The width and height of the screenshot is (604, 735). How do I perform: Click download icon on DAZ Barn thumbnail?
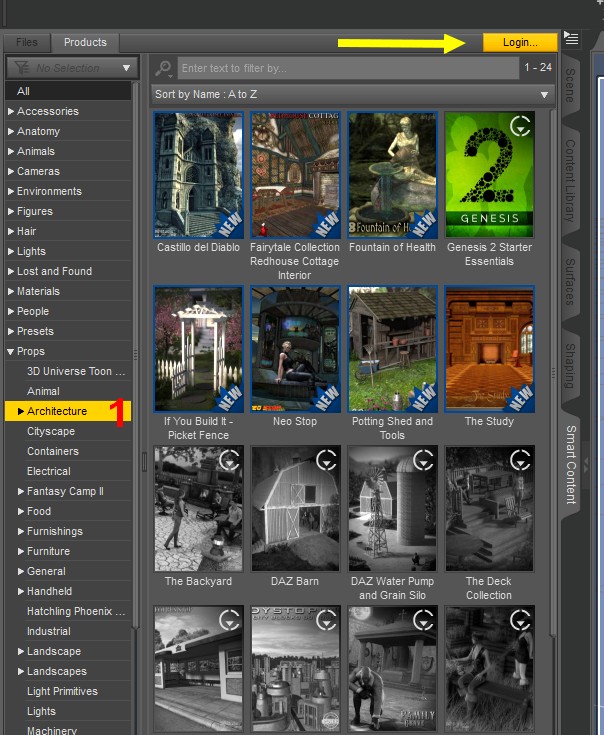pos(327,460)
